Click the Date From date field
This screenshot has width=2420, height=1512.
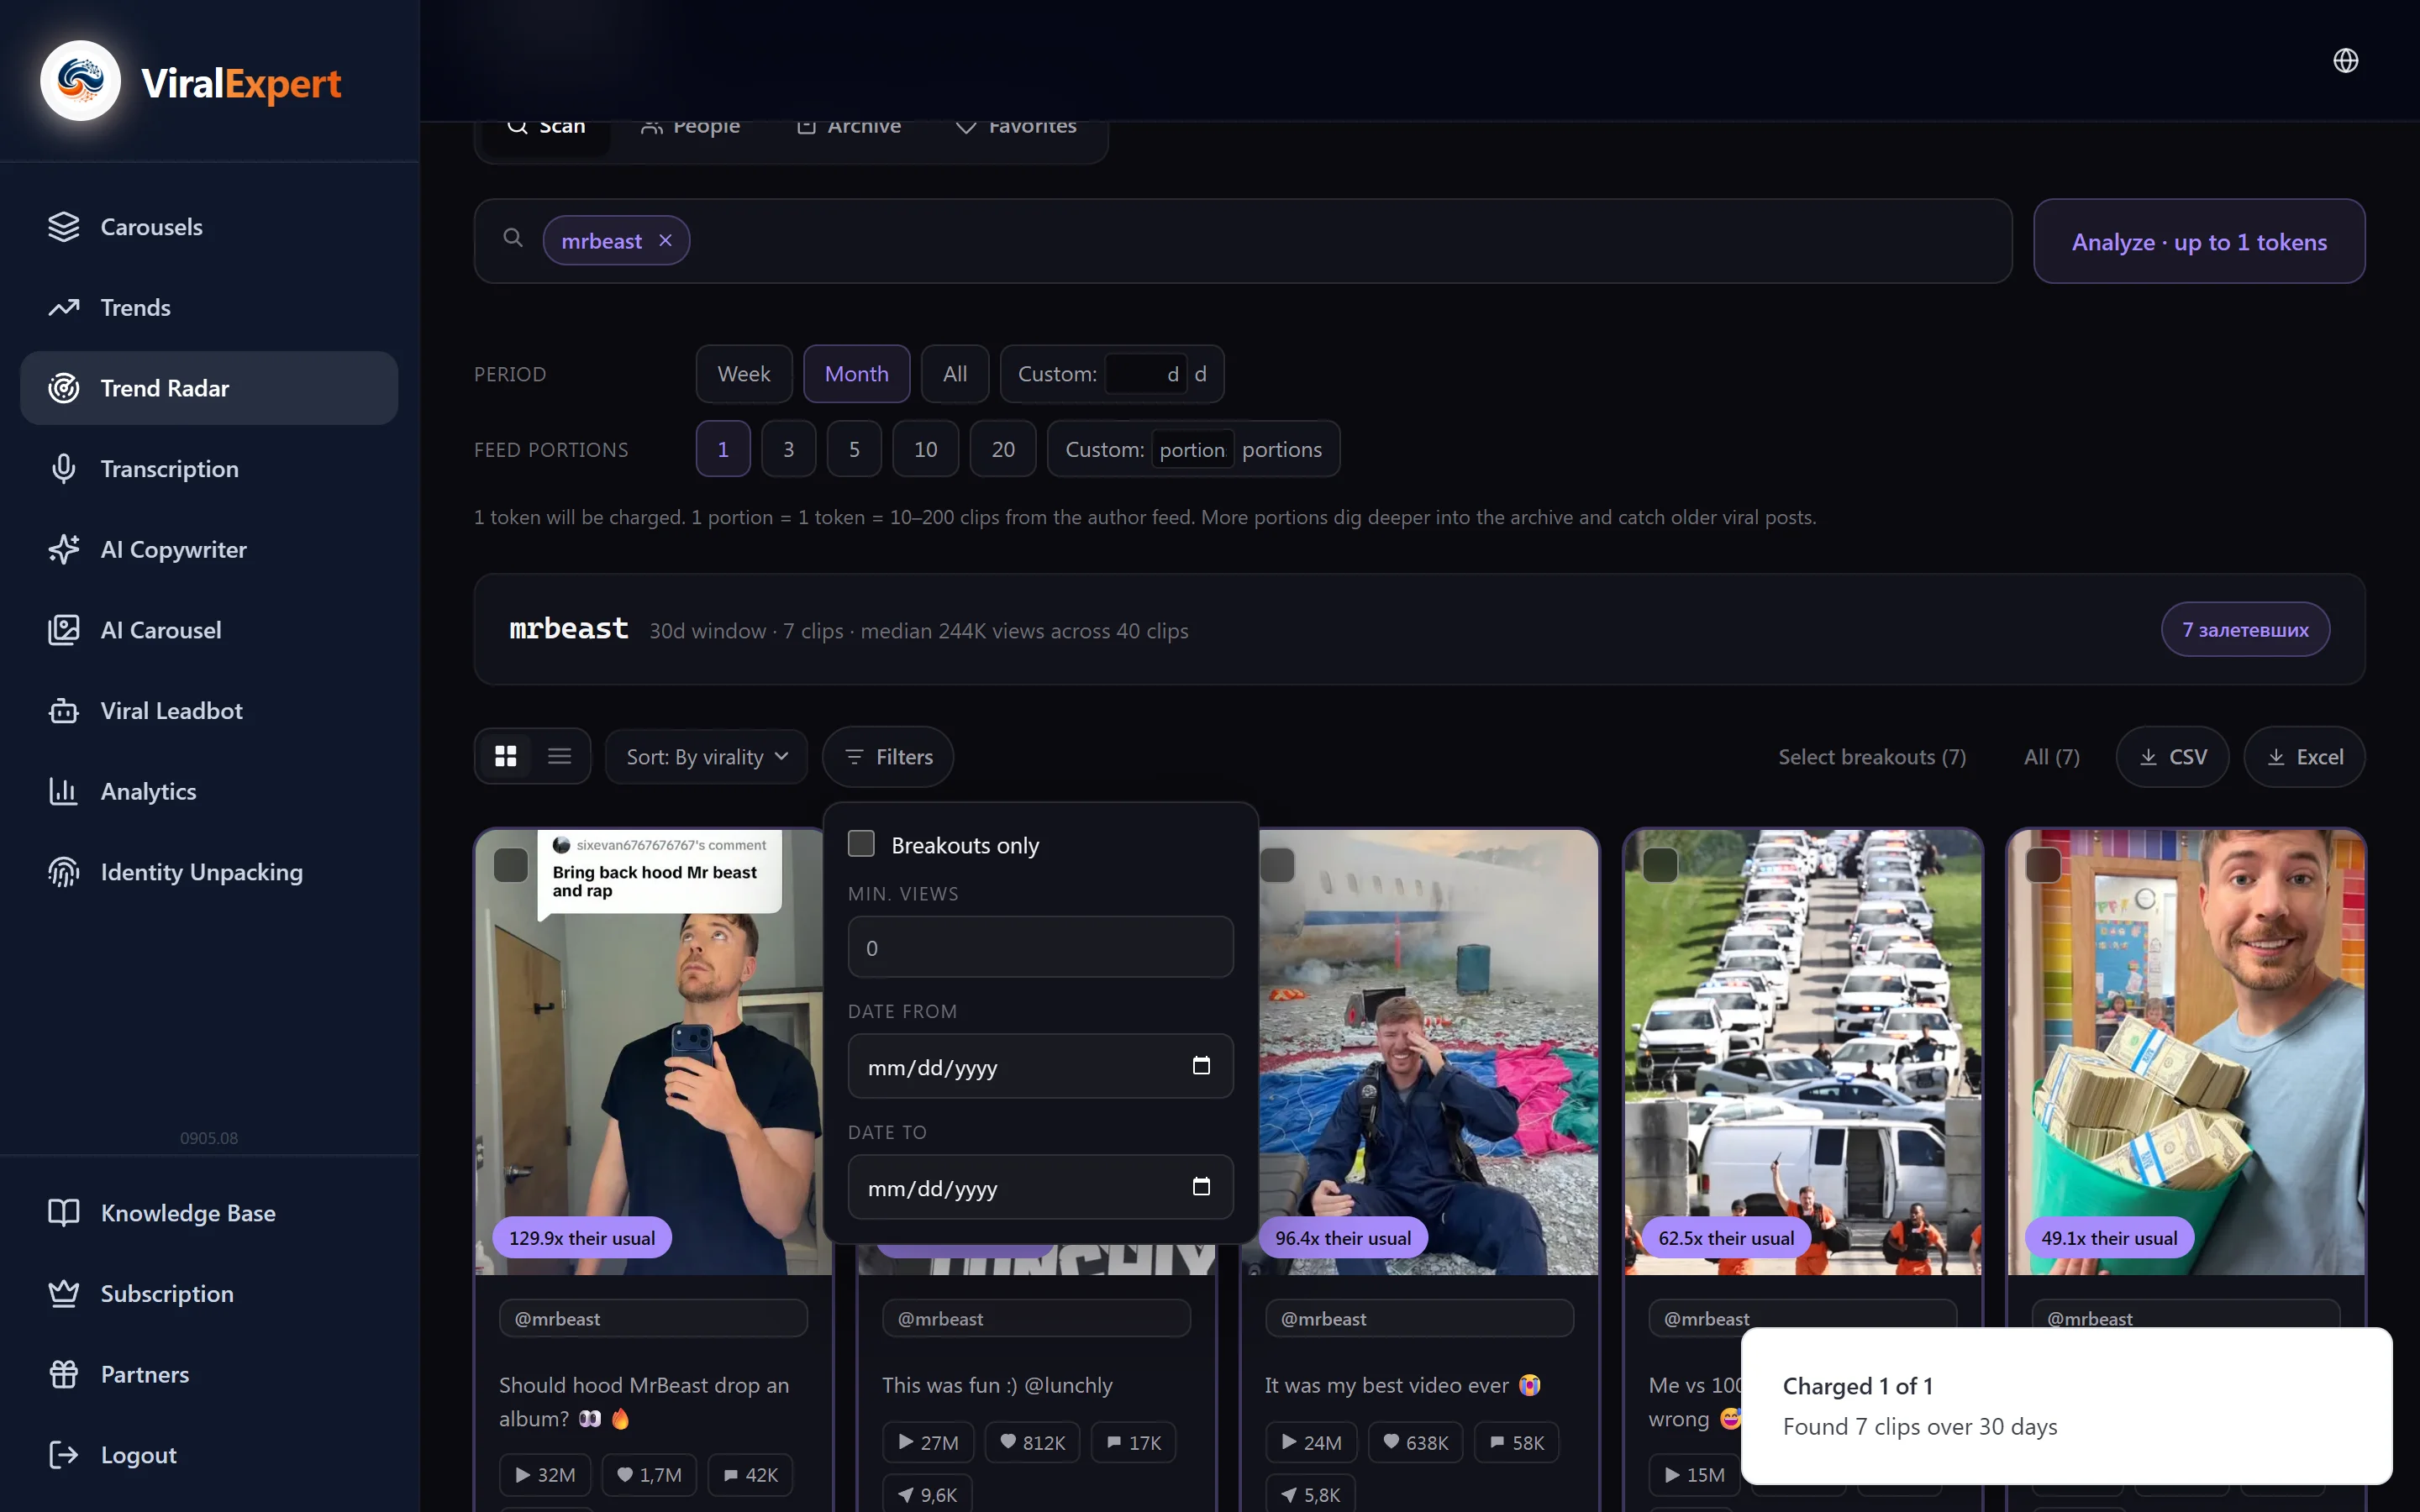click(x=1040, y=1066)
